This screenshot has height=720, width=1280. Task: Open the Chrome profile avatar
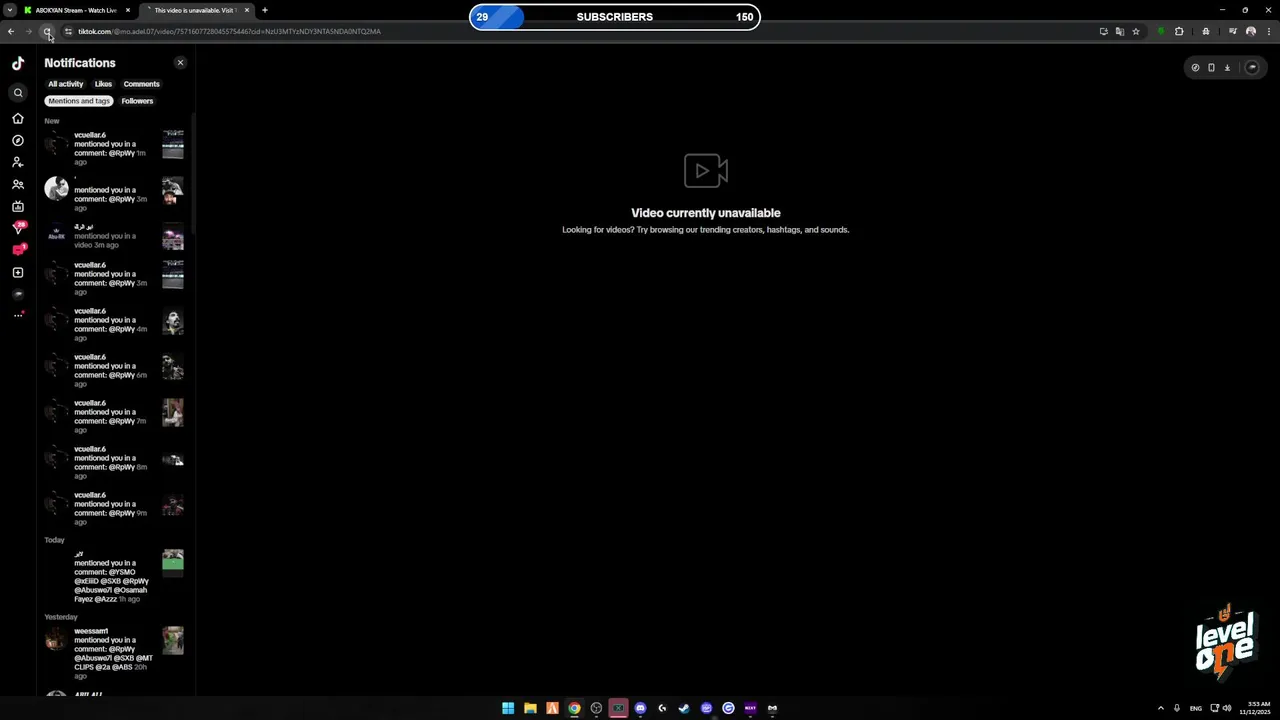click(1251, 31)
